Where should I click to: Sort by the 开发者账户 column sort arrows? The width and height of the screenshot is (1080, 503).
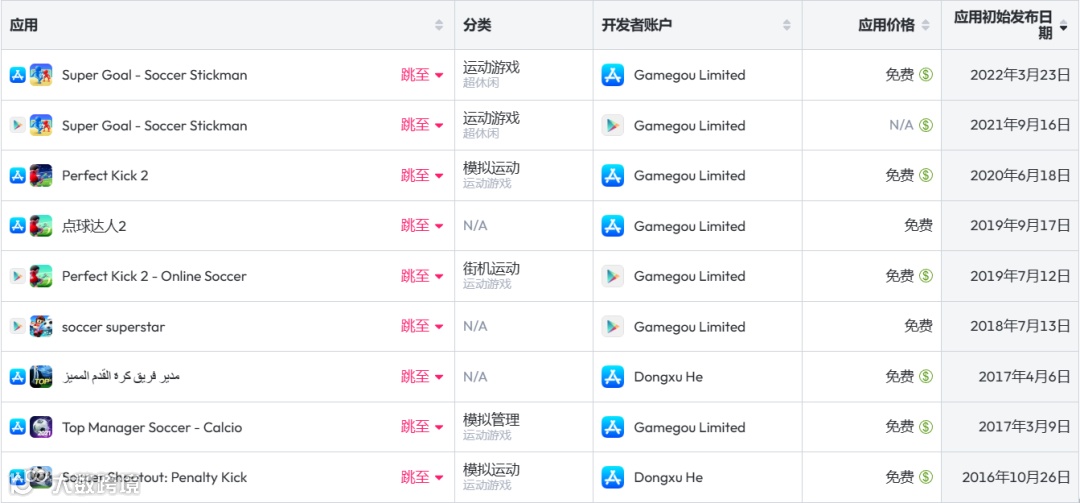click(x=787, y=25)
